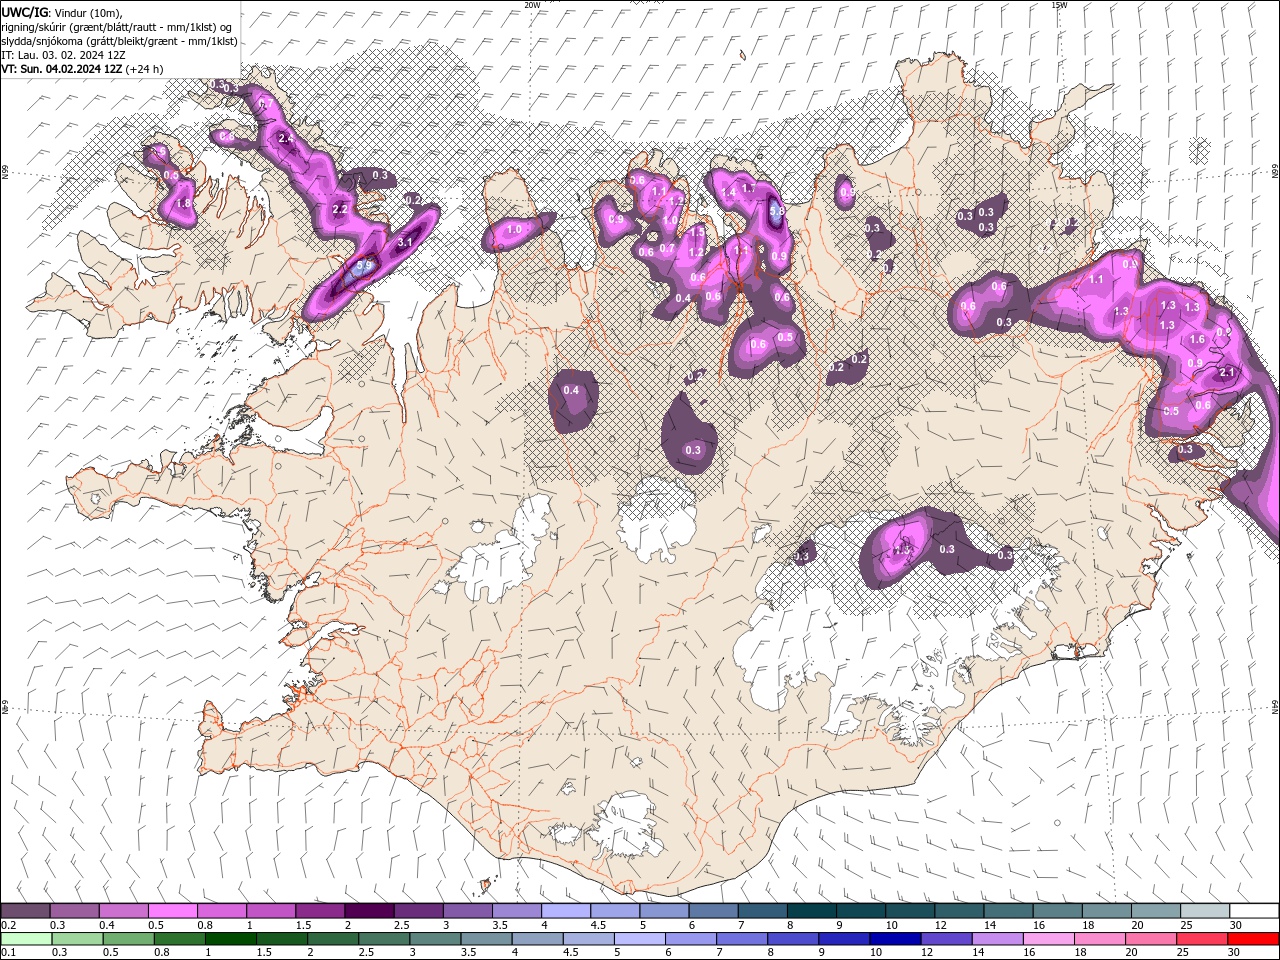Click the "1.8" snowfall value on the map

tap(183, 203)
